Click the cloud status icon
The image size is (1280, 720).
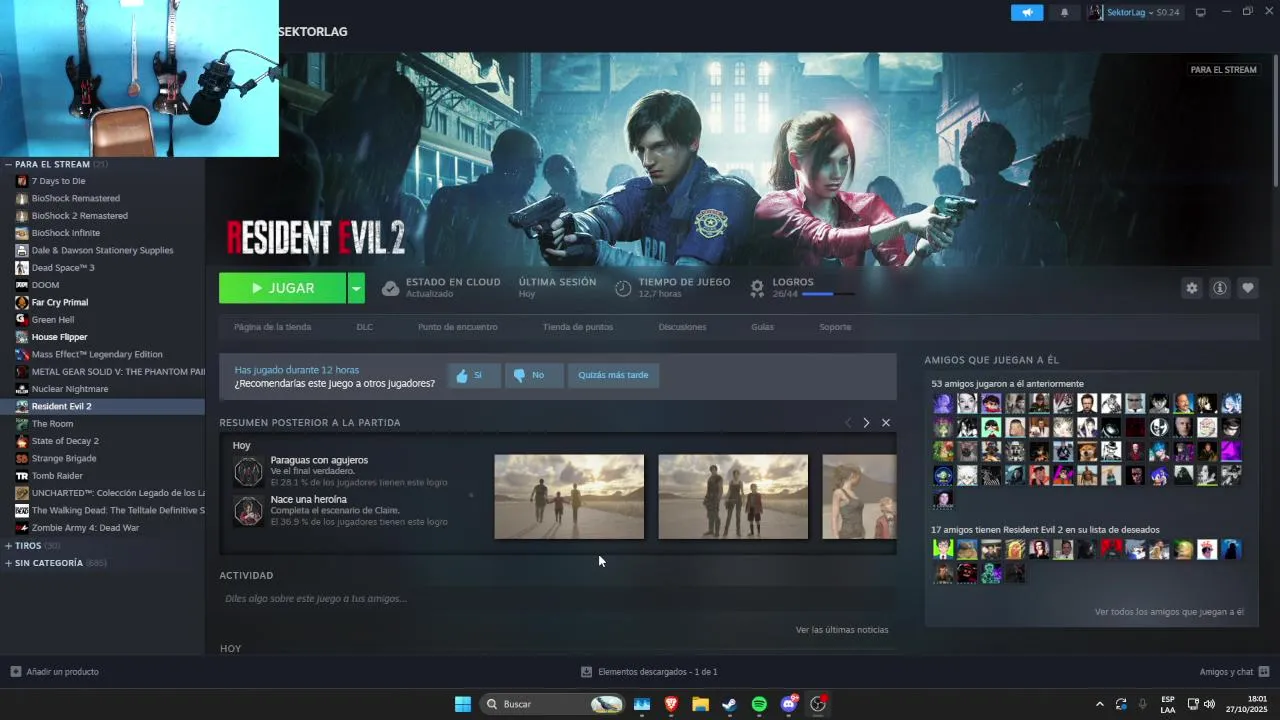coord(391,288)
